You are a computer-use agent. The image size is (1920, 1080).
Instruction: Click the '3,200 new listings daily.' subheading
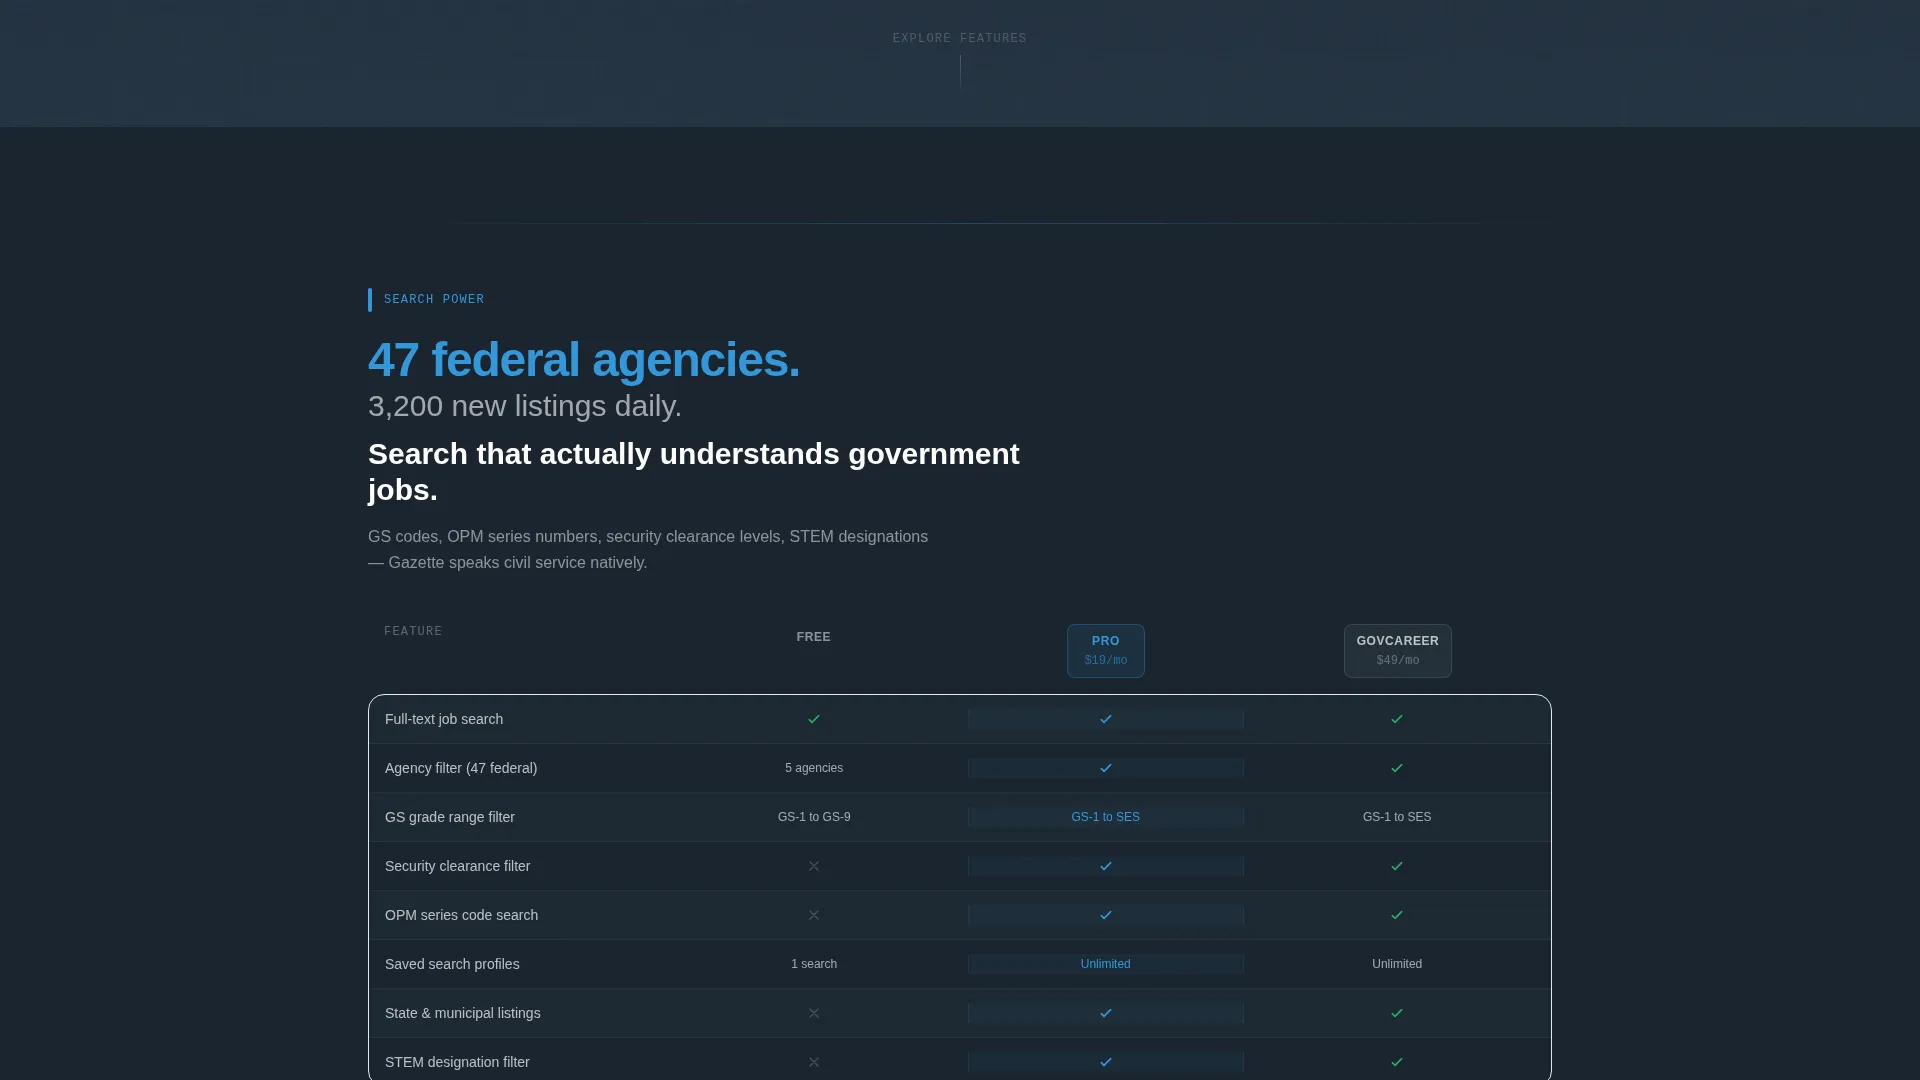click(525, 406)
